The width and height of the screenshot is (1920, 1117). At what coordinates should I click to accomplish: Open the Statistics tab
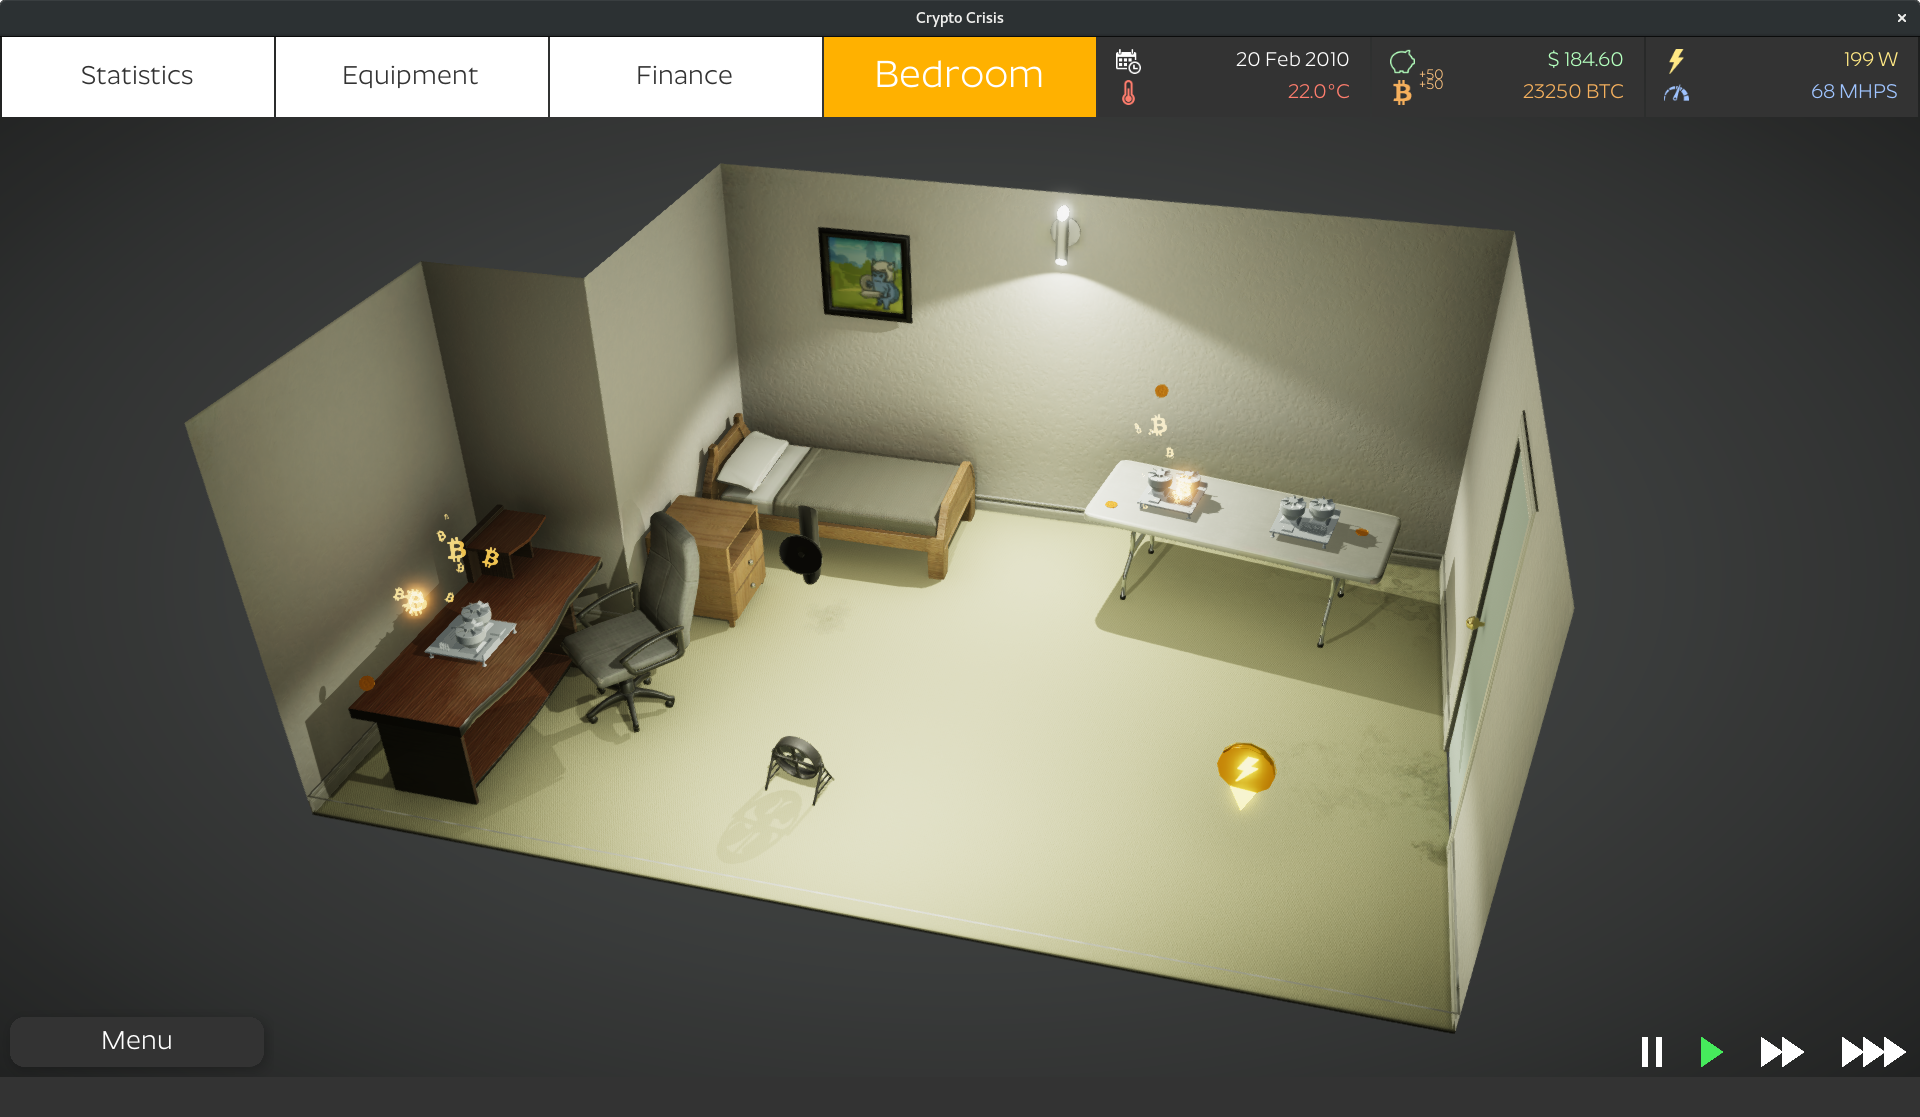click(137, 74)
